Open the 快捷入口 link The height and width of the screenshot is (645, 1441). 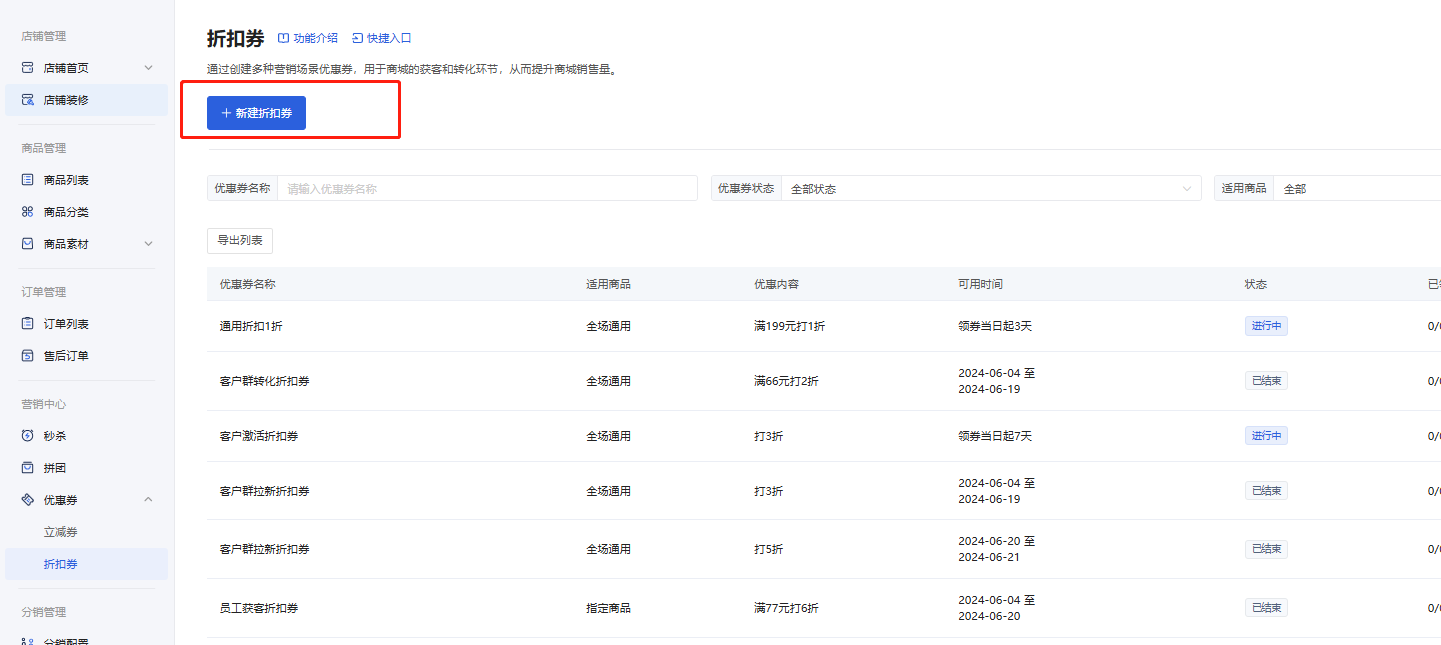point(381,38)
